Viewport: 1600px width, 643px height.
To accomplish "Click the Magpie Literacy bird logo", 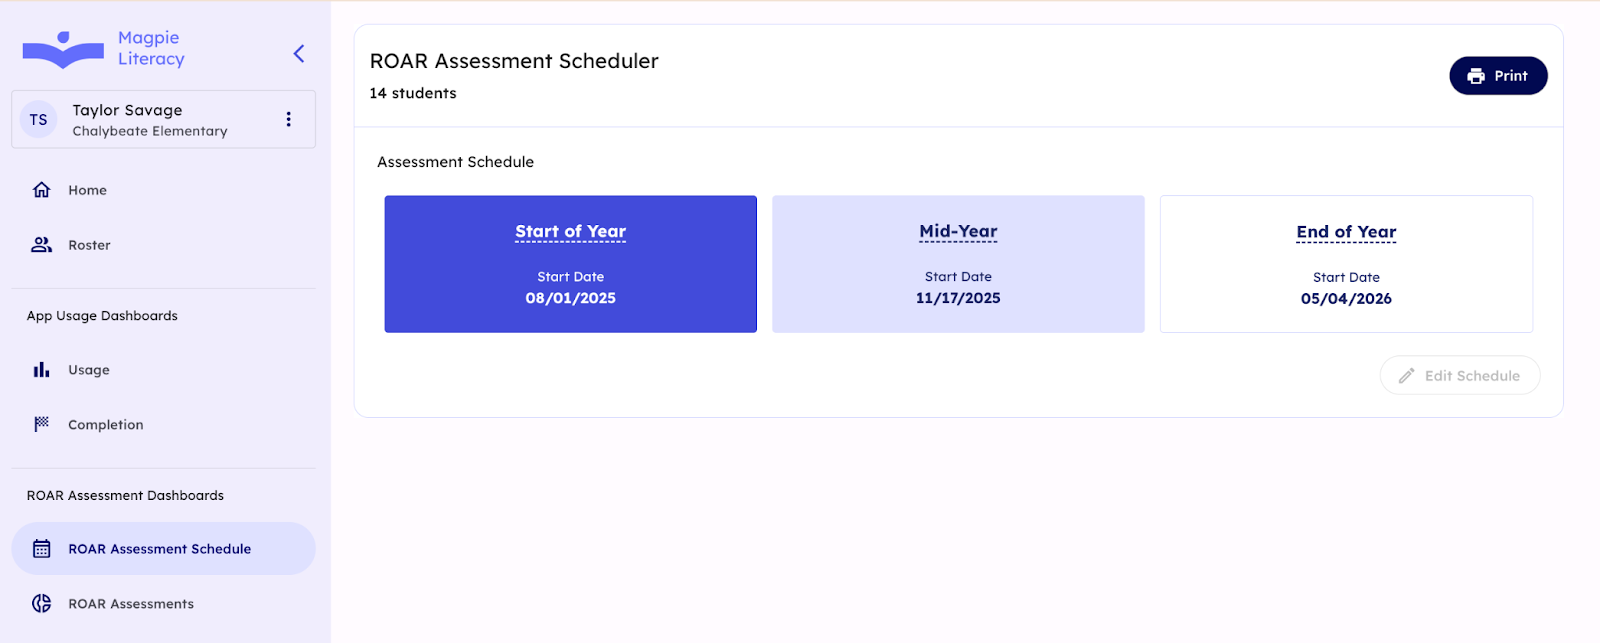I will click(63, 49).
